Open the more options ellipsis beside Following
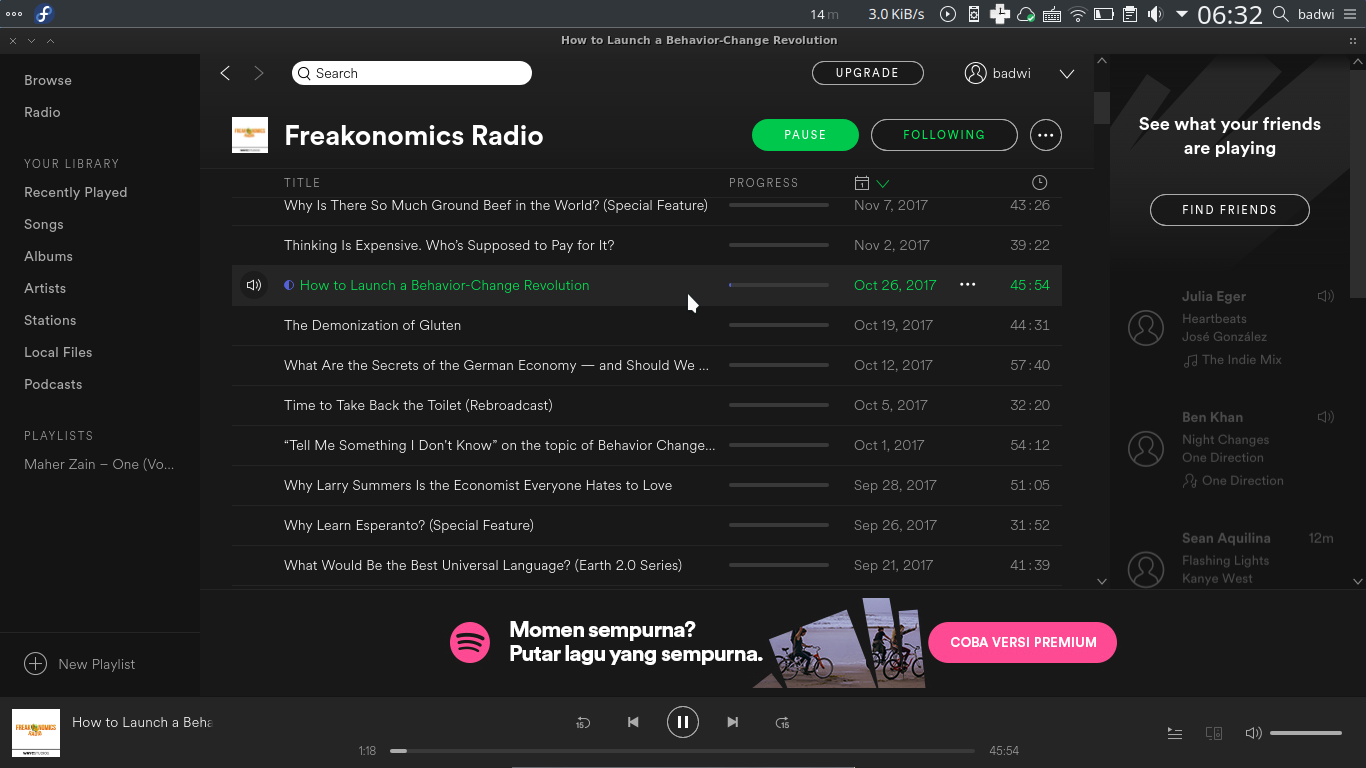Screen dimensions: 1366x768 1046,135
